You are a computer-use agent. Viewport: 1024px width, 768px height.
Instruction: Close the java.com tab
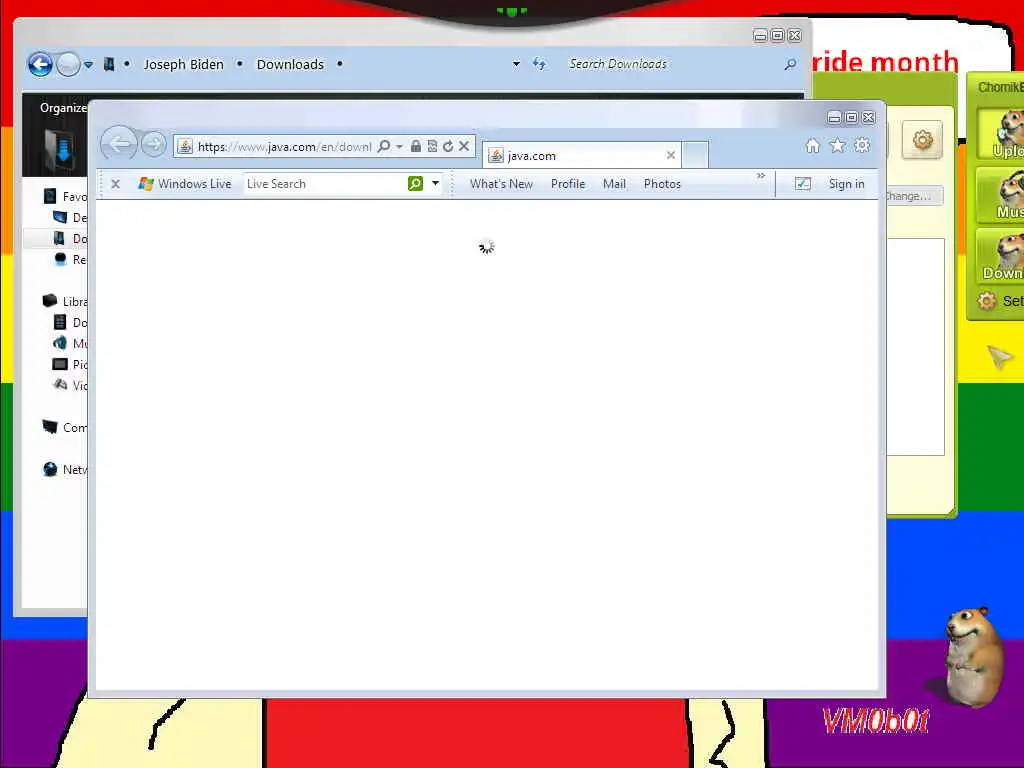(671, 155)
